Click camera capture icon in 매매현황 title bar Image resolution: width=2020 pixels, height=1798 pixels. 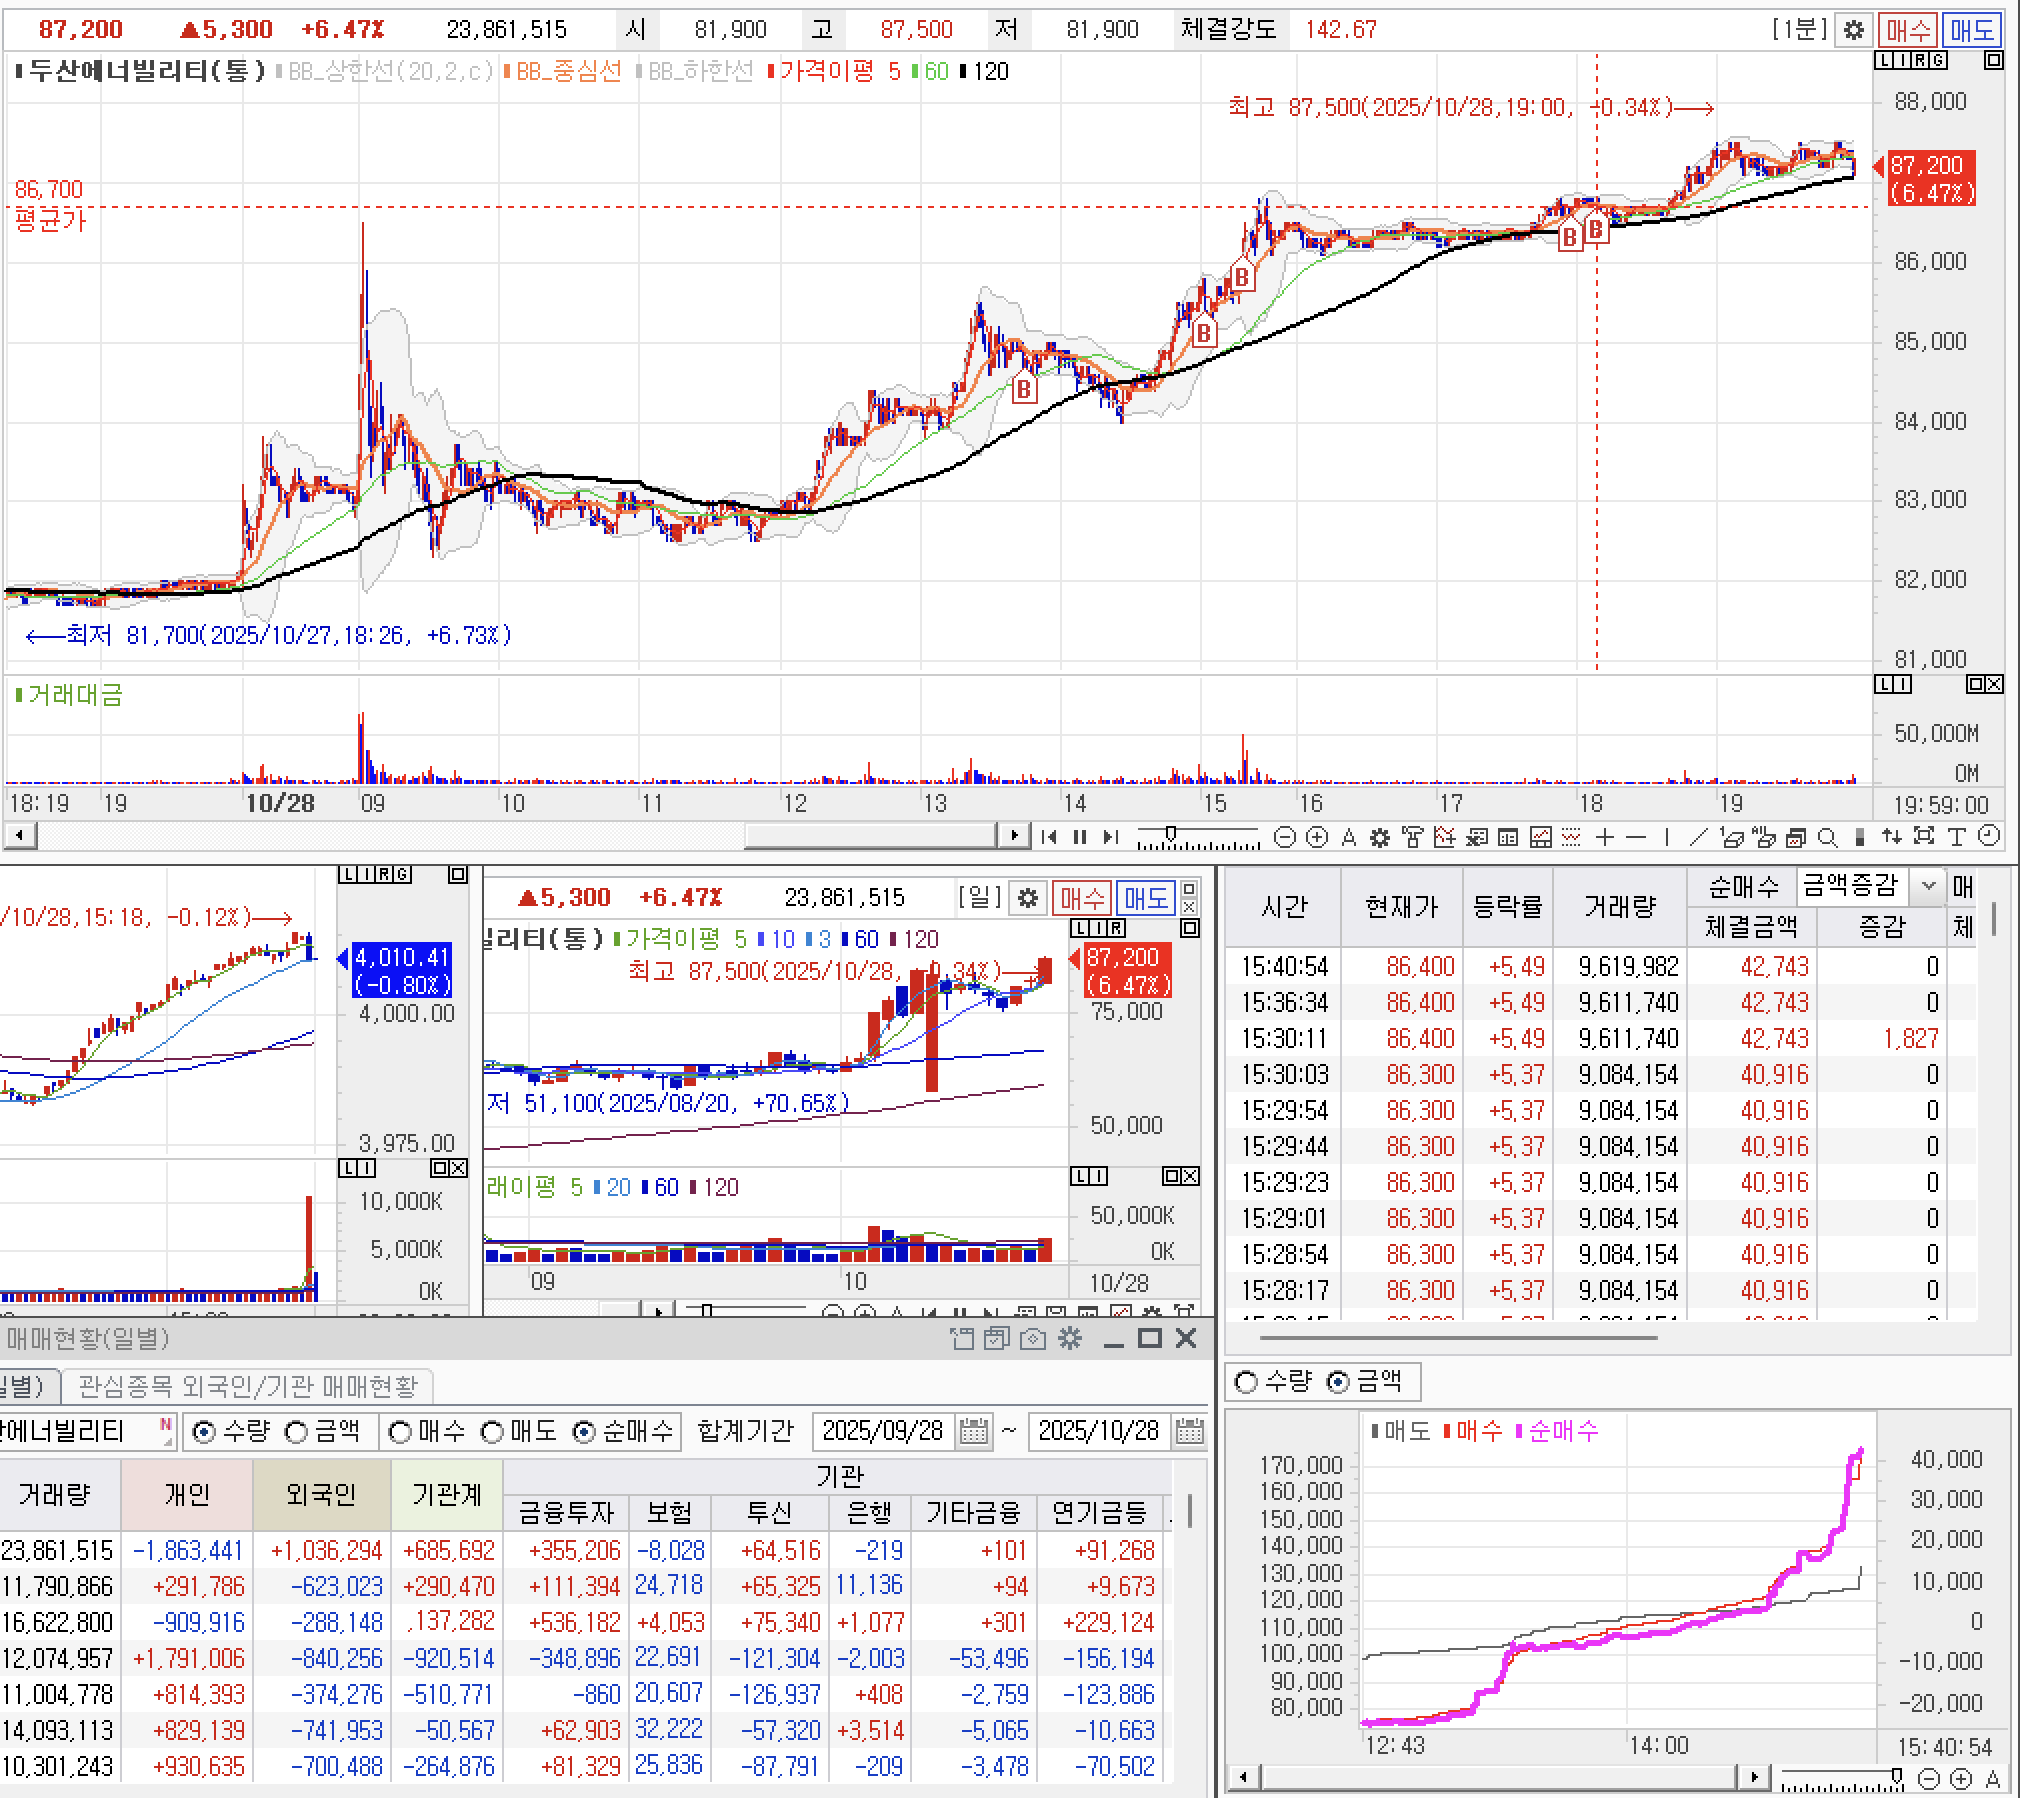1033,1338
